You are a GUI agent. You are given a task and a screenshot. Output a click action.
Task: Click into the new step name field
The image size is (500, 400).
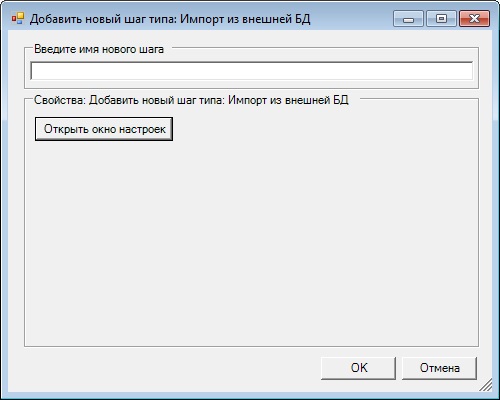[252, 71]
